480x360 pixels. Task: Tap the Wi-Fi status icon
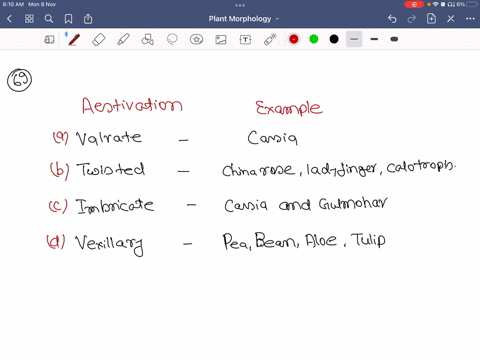tap(436, 4)
